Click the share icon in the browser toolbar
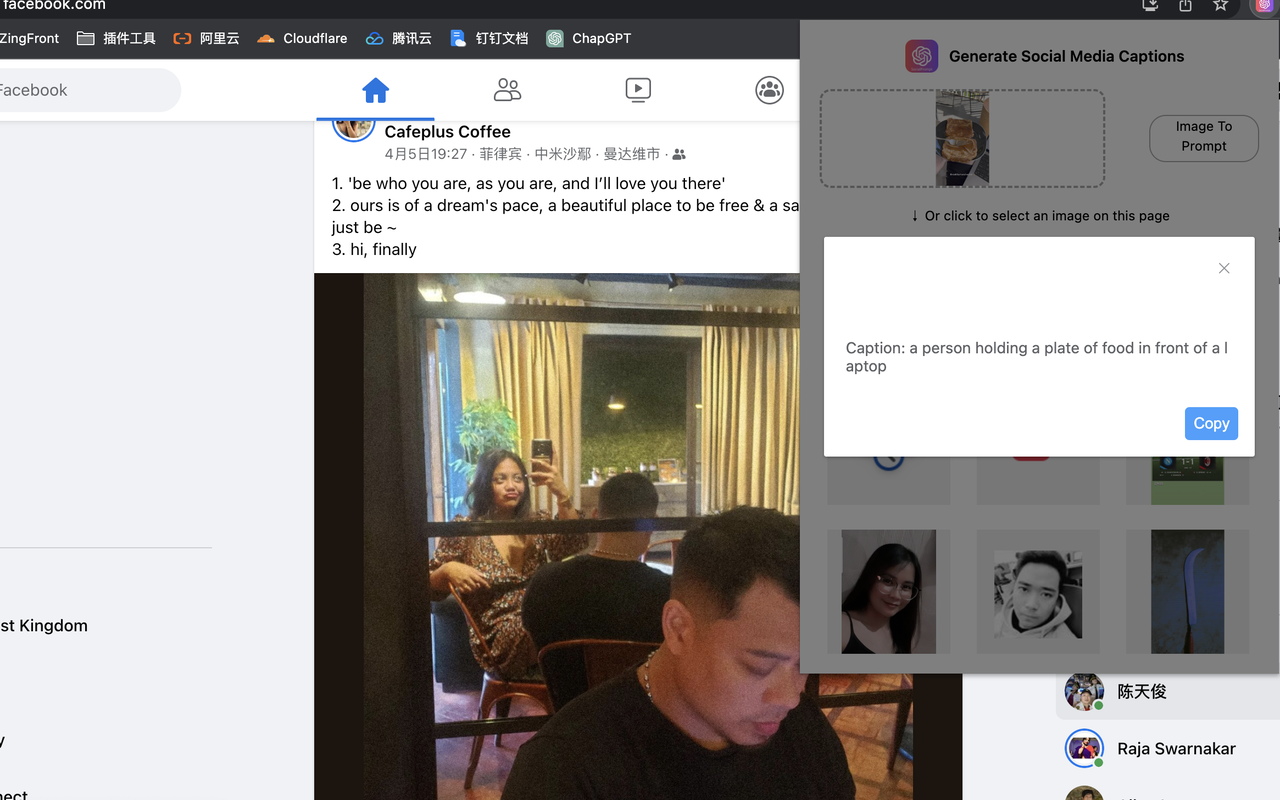The width and height of the screenshot is (1280, 800). (1185, 7)
